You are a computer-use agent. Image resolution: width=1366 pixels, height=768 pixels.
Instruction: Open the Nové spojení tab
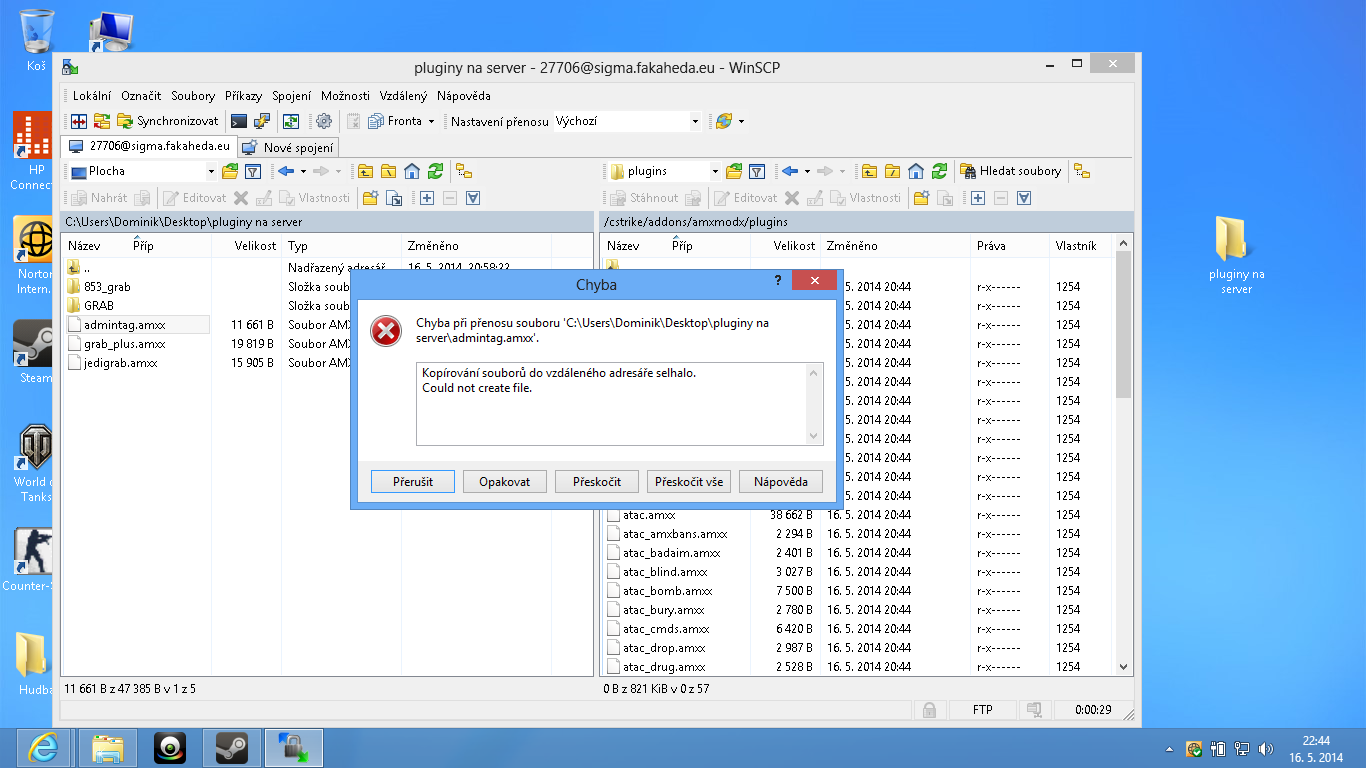288,147
